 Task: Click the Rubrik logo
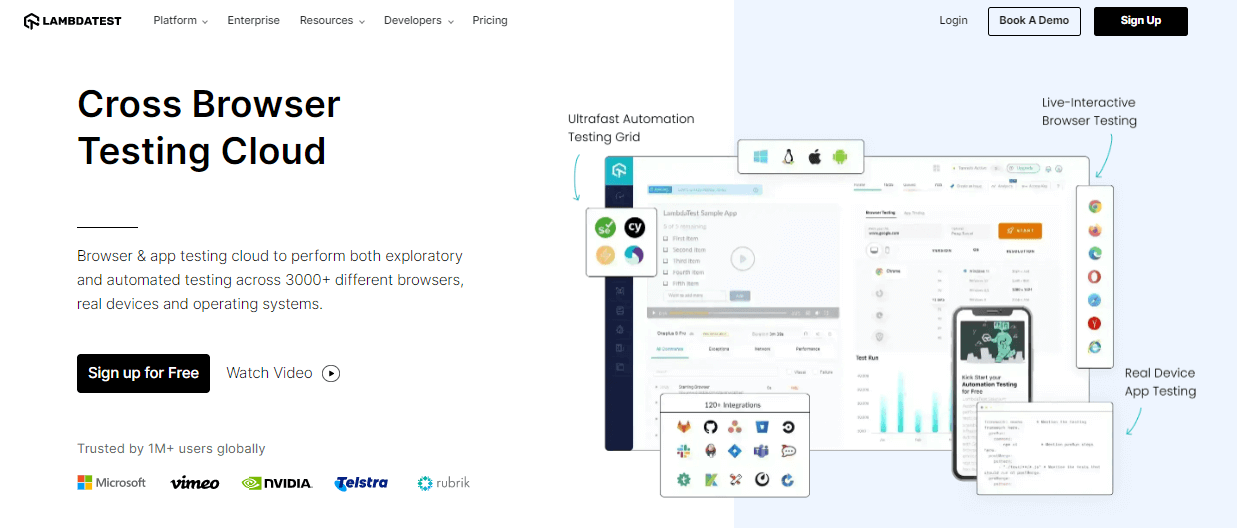coord(443,483)
